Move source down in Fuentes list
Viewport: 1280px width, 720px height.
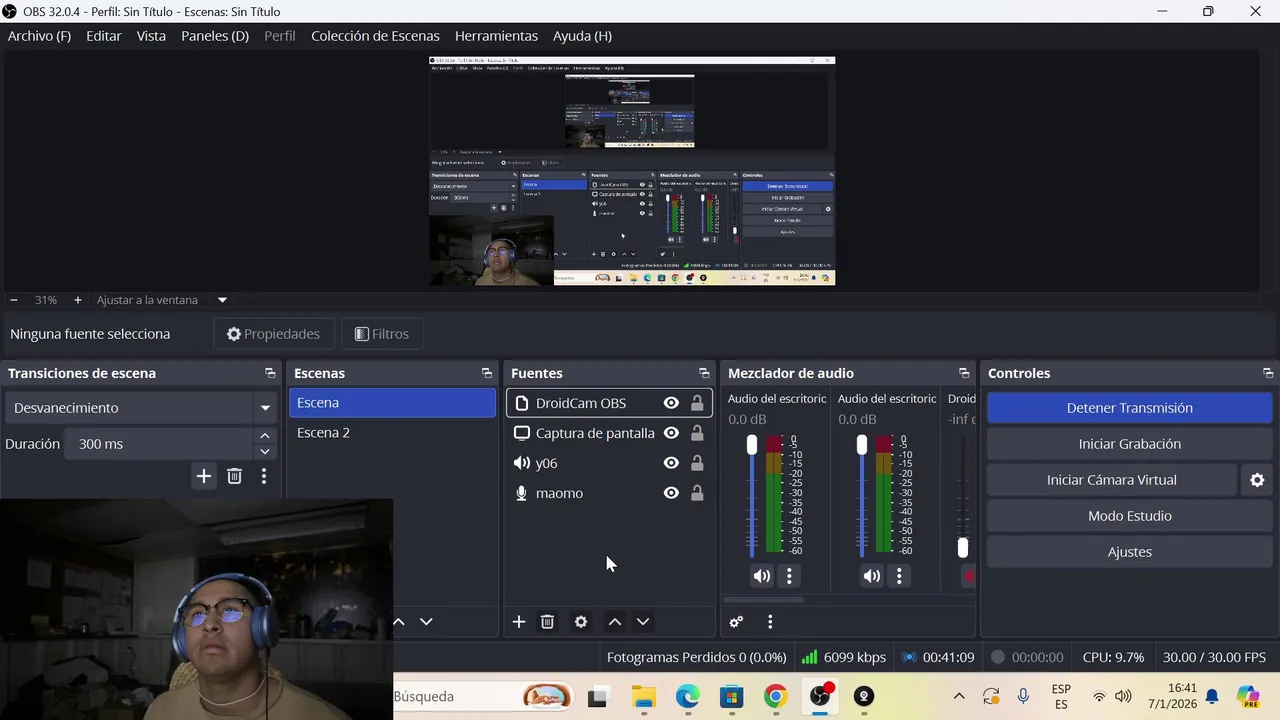click(643, 621)
